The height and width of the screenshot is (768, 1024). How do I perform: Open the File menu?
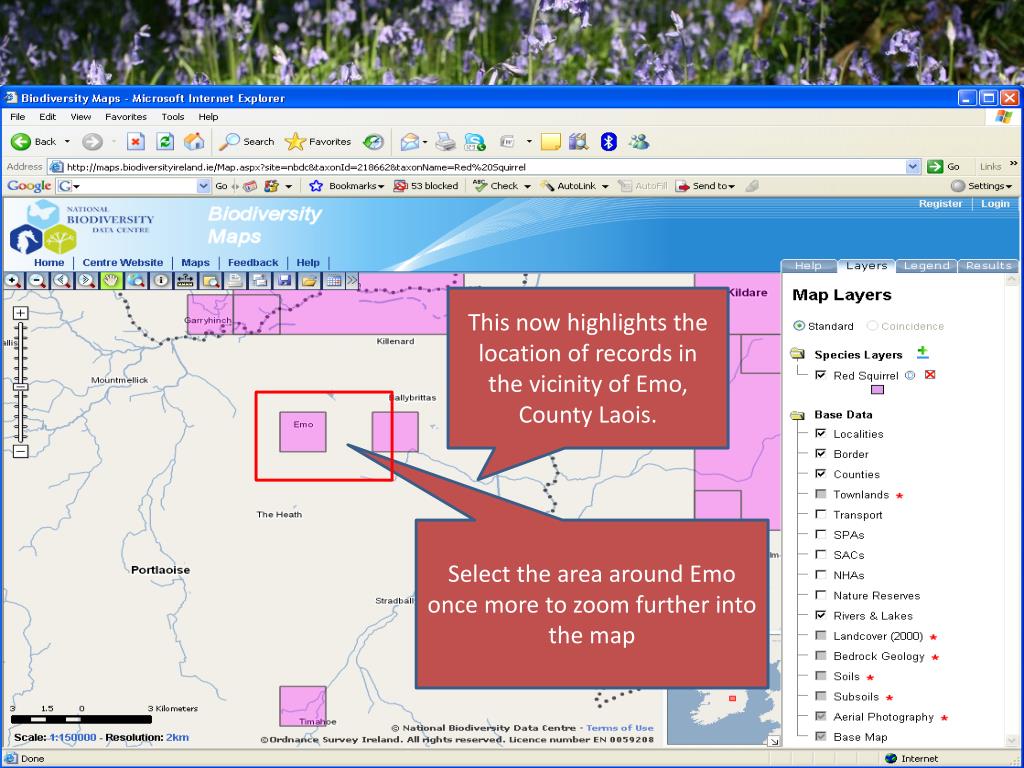(18, 117)
